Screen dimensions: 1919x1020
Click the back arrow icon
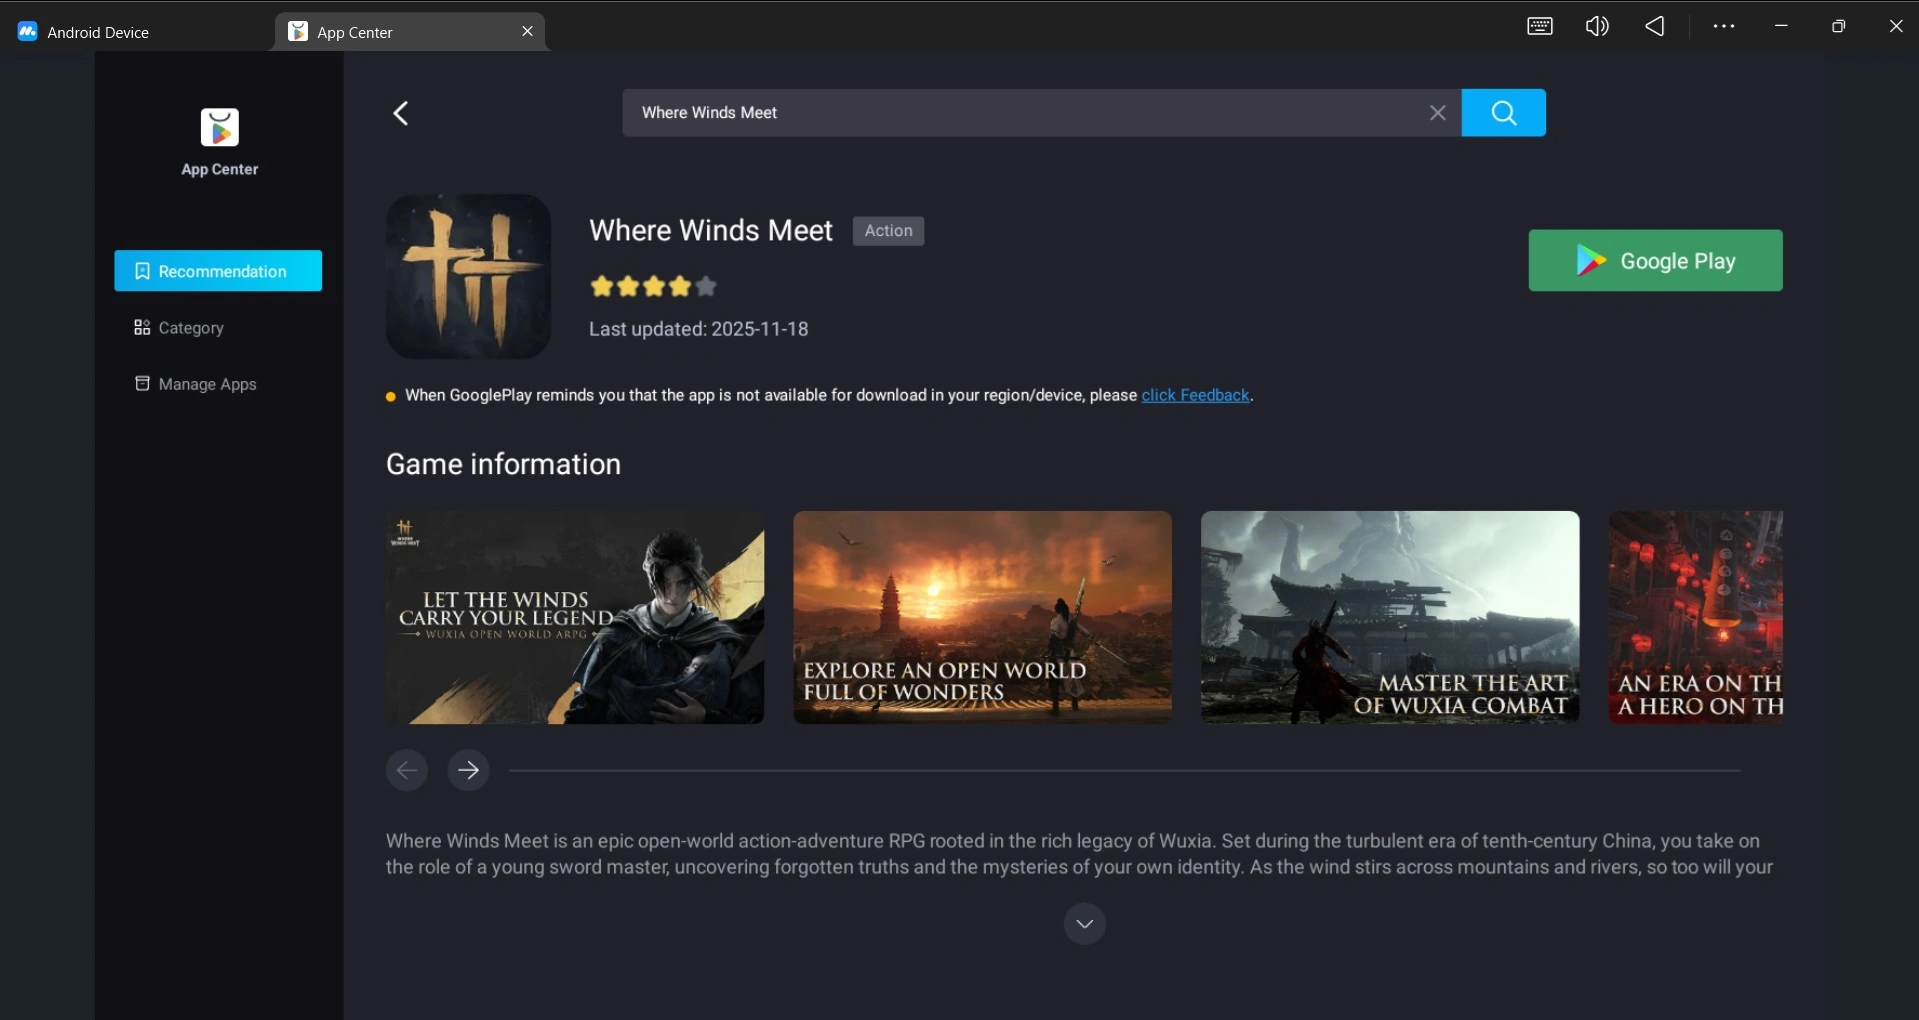click(x=401, y=114)
